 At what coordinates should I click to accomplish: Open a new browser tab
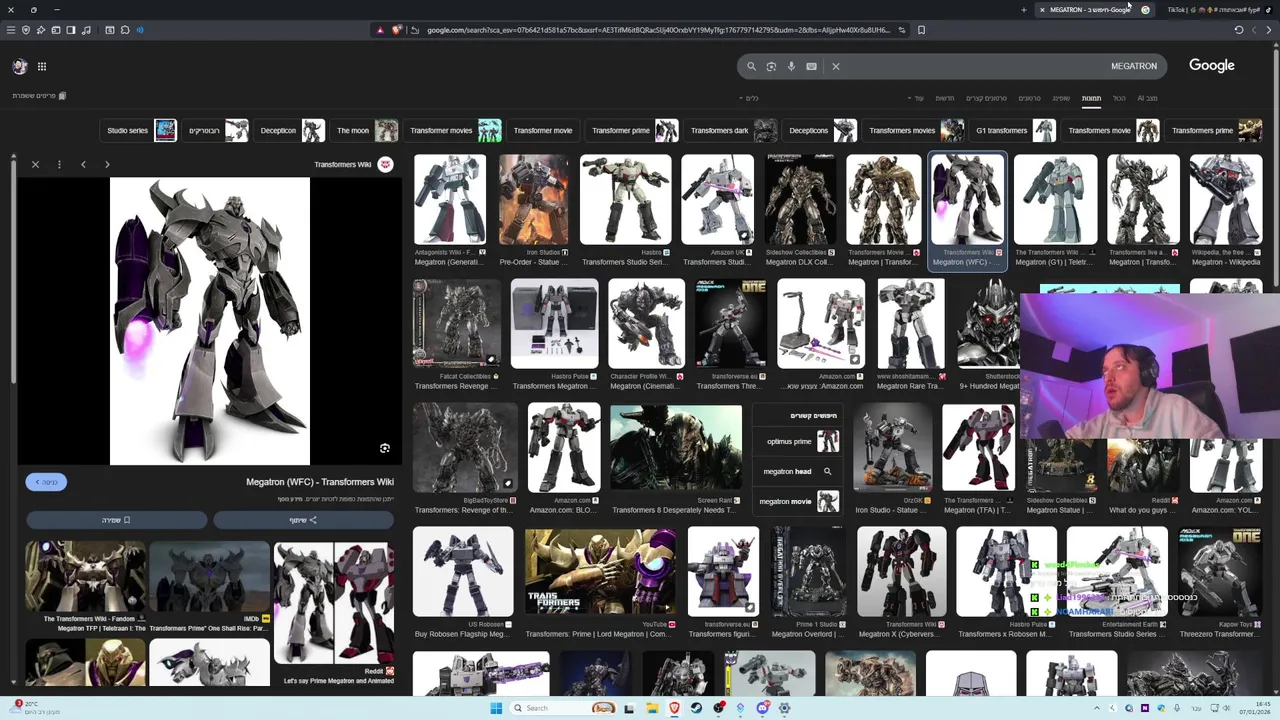pyautogui.click(x=1023, y=10)
